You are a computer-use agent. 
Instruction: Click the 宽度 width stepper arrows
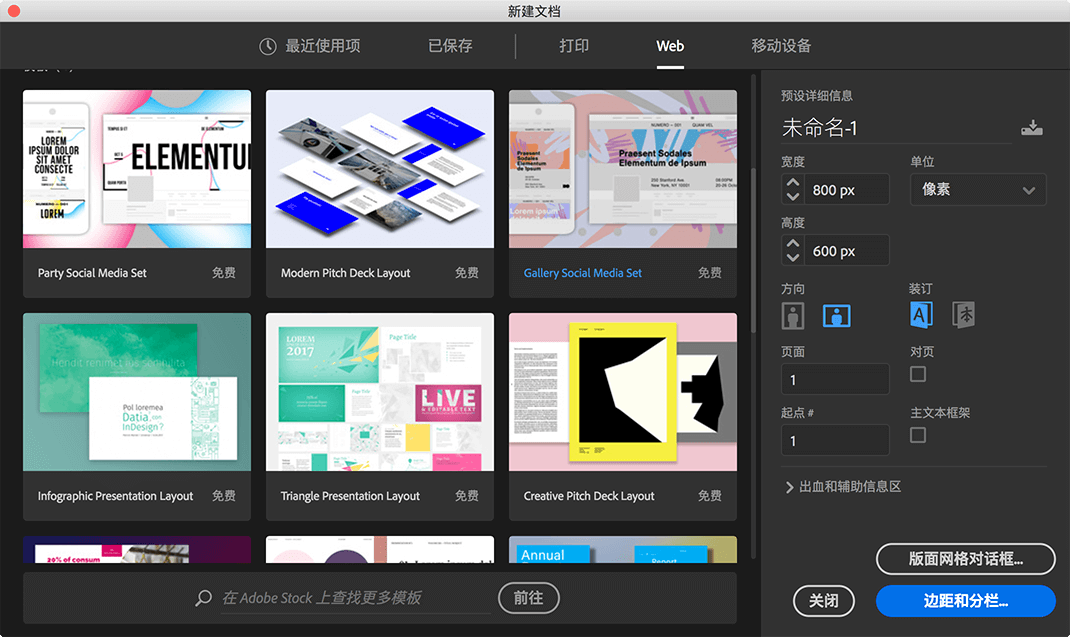[792, 189]
